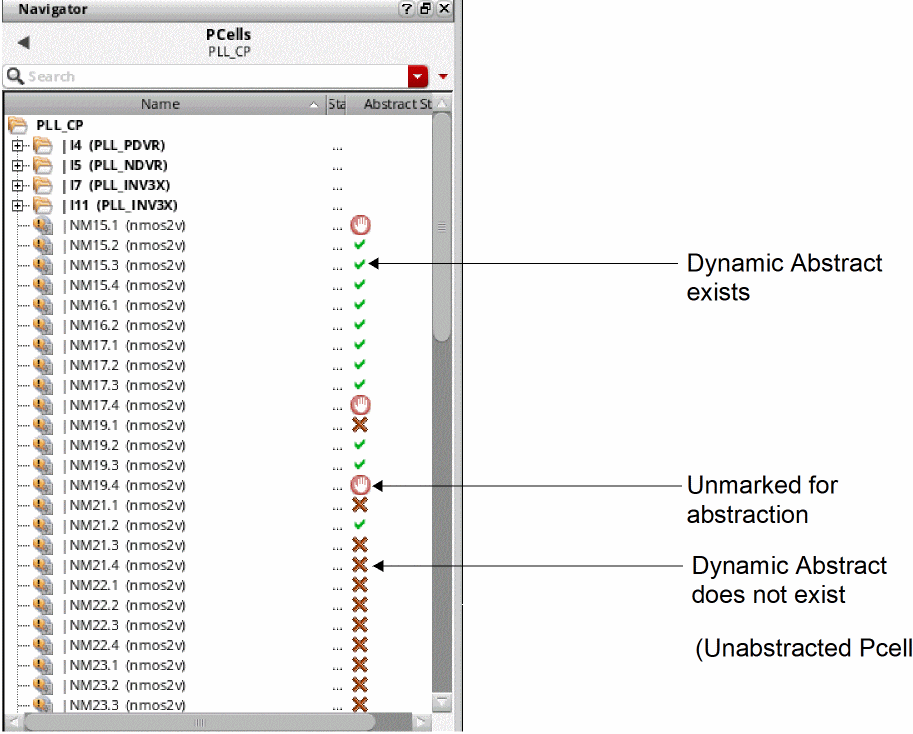Expand the I7 (PLL_INV3X) tree node
The image size is (913, 734).
tap(17, 186)
